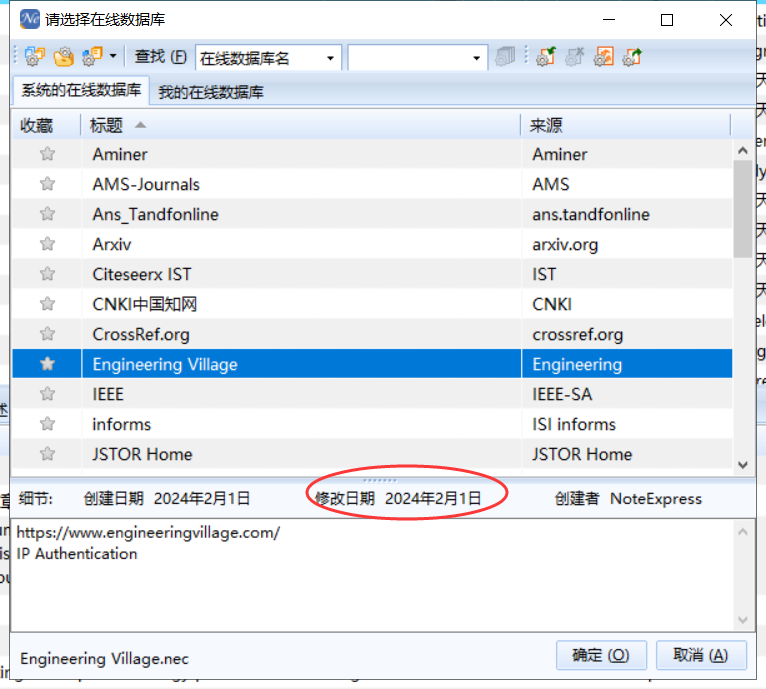Select the informs database title
This screenshot has height=689, width=766.
coord(122,424)
